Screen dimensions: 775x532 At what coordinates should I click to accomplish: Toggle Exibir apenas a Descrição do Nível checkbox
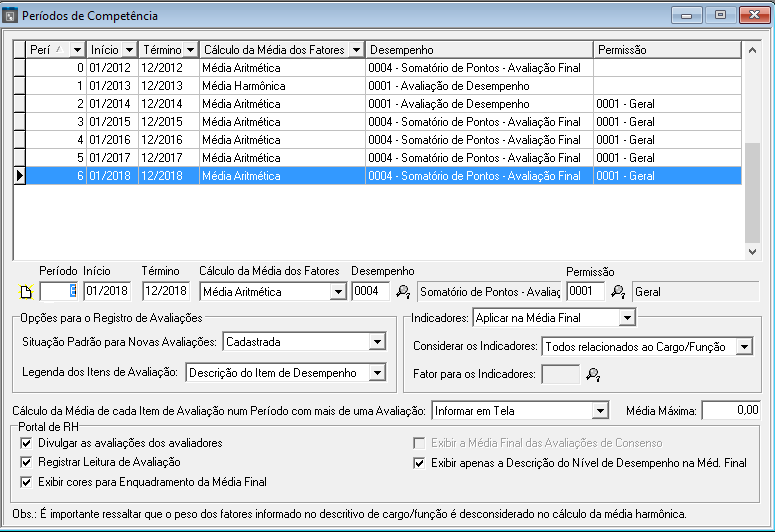coord(420,463)
